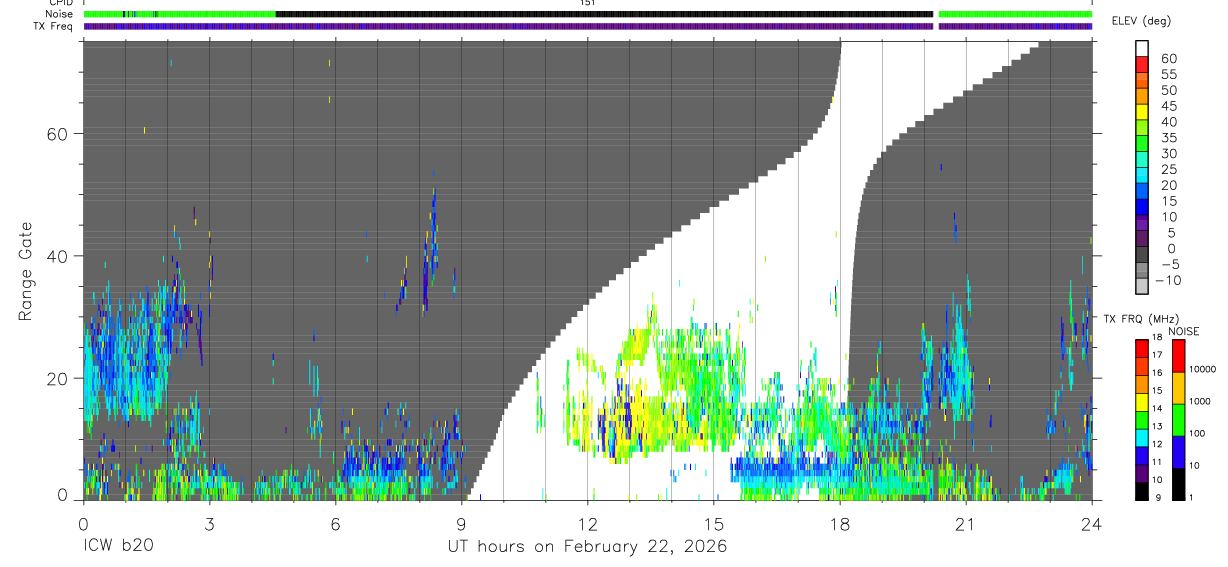Click the ELEV colorbar label '30'
The width and height of the screenshot is (1228, 567).
[1168, 154]
